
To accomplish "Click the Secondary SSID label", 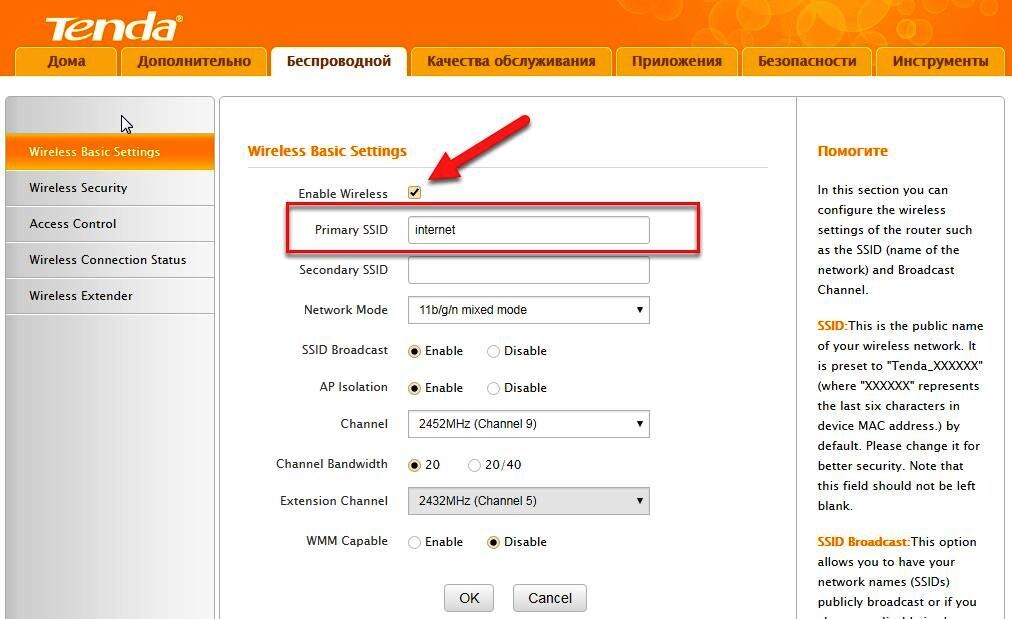I will [x=343, y=270].
